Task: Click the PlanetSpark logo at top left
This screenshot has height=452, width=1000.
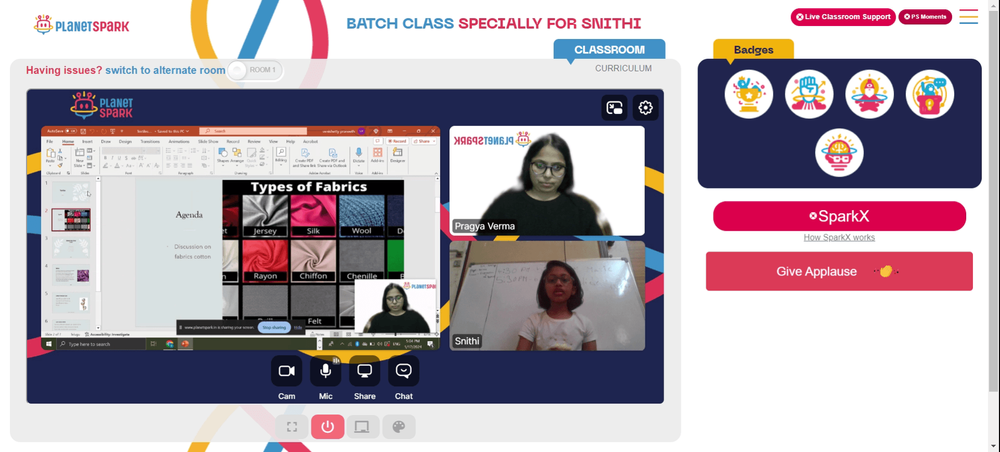Action: pyautogui.click(x=82, y=26)
